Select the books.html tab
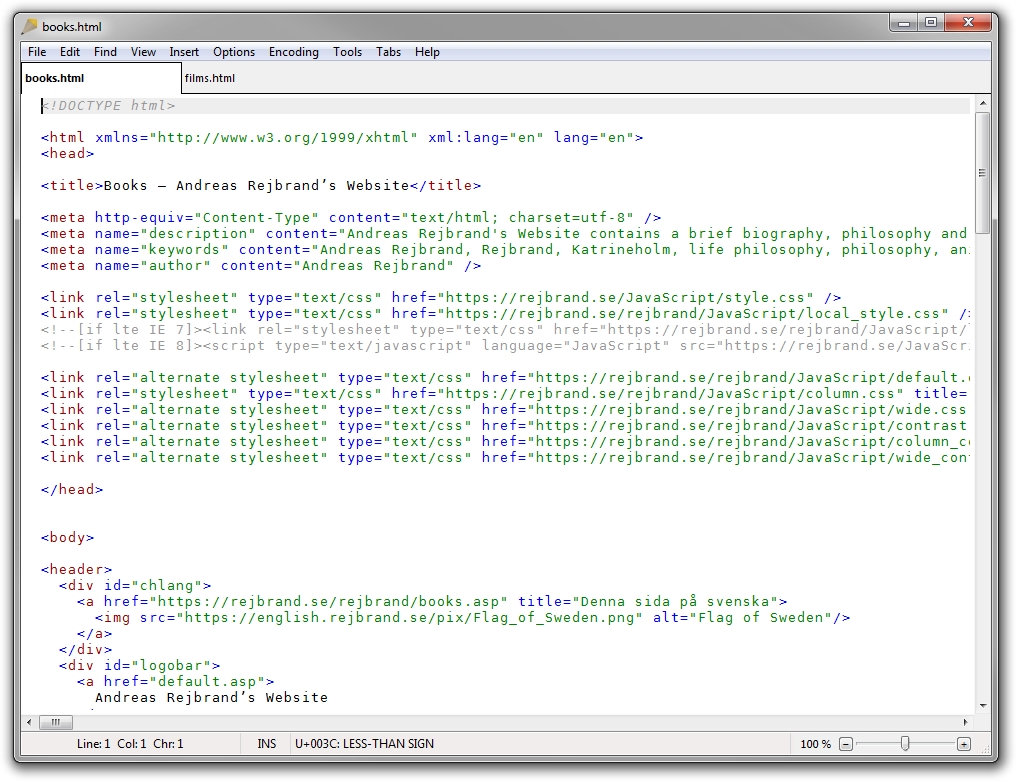The image size is (1016, 782). 101,78
